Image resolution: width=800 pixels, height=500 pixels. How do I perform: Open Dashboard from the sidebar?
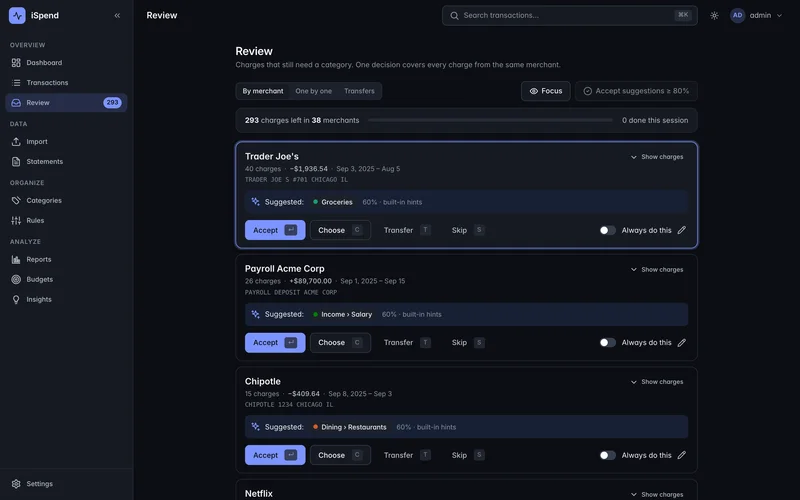66,63
